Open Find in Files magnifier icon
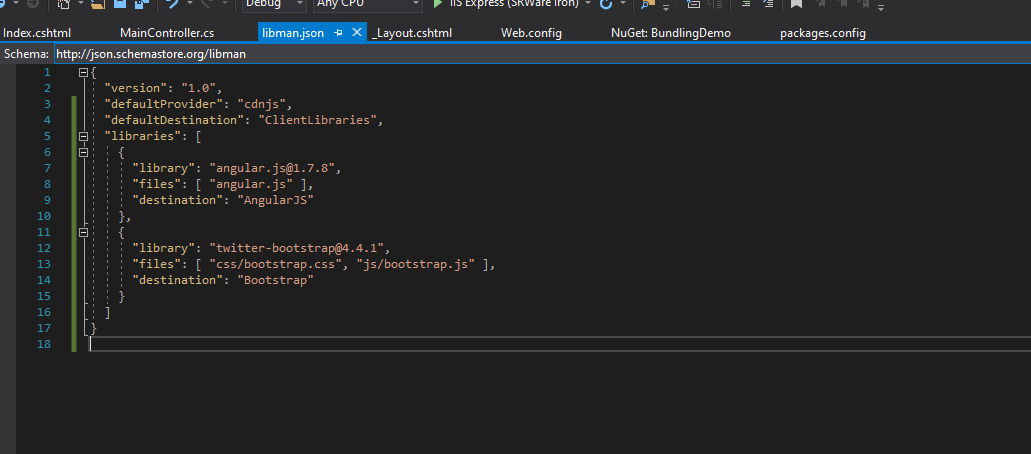The width and height of the screenshot is (1031, 454). coord(648,4)
